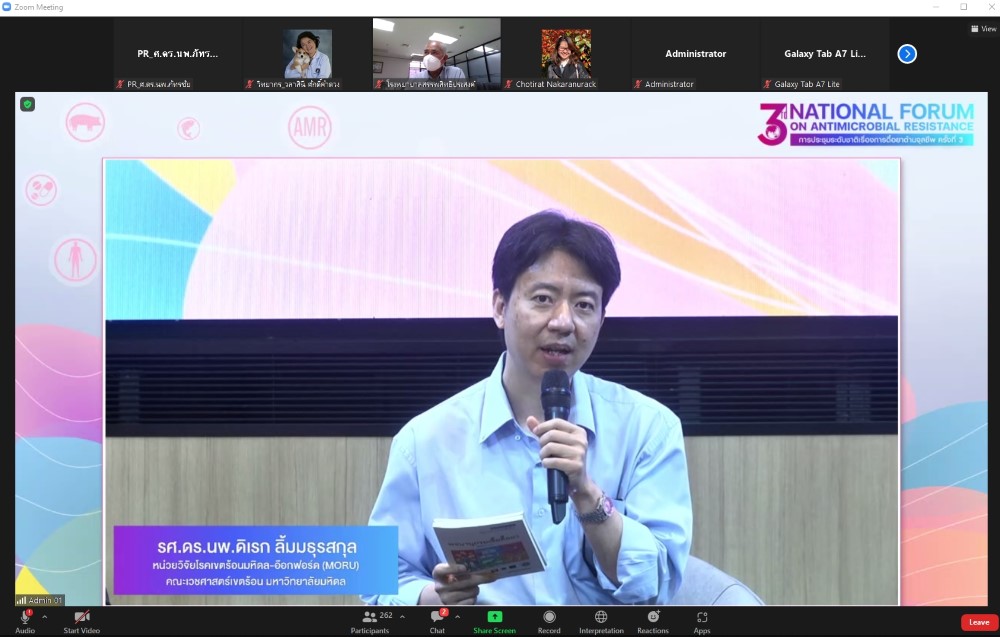The image size is (1000, 637).
Task: Show next participants with blue arrow
Action: point(907,54)
